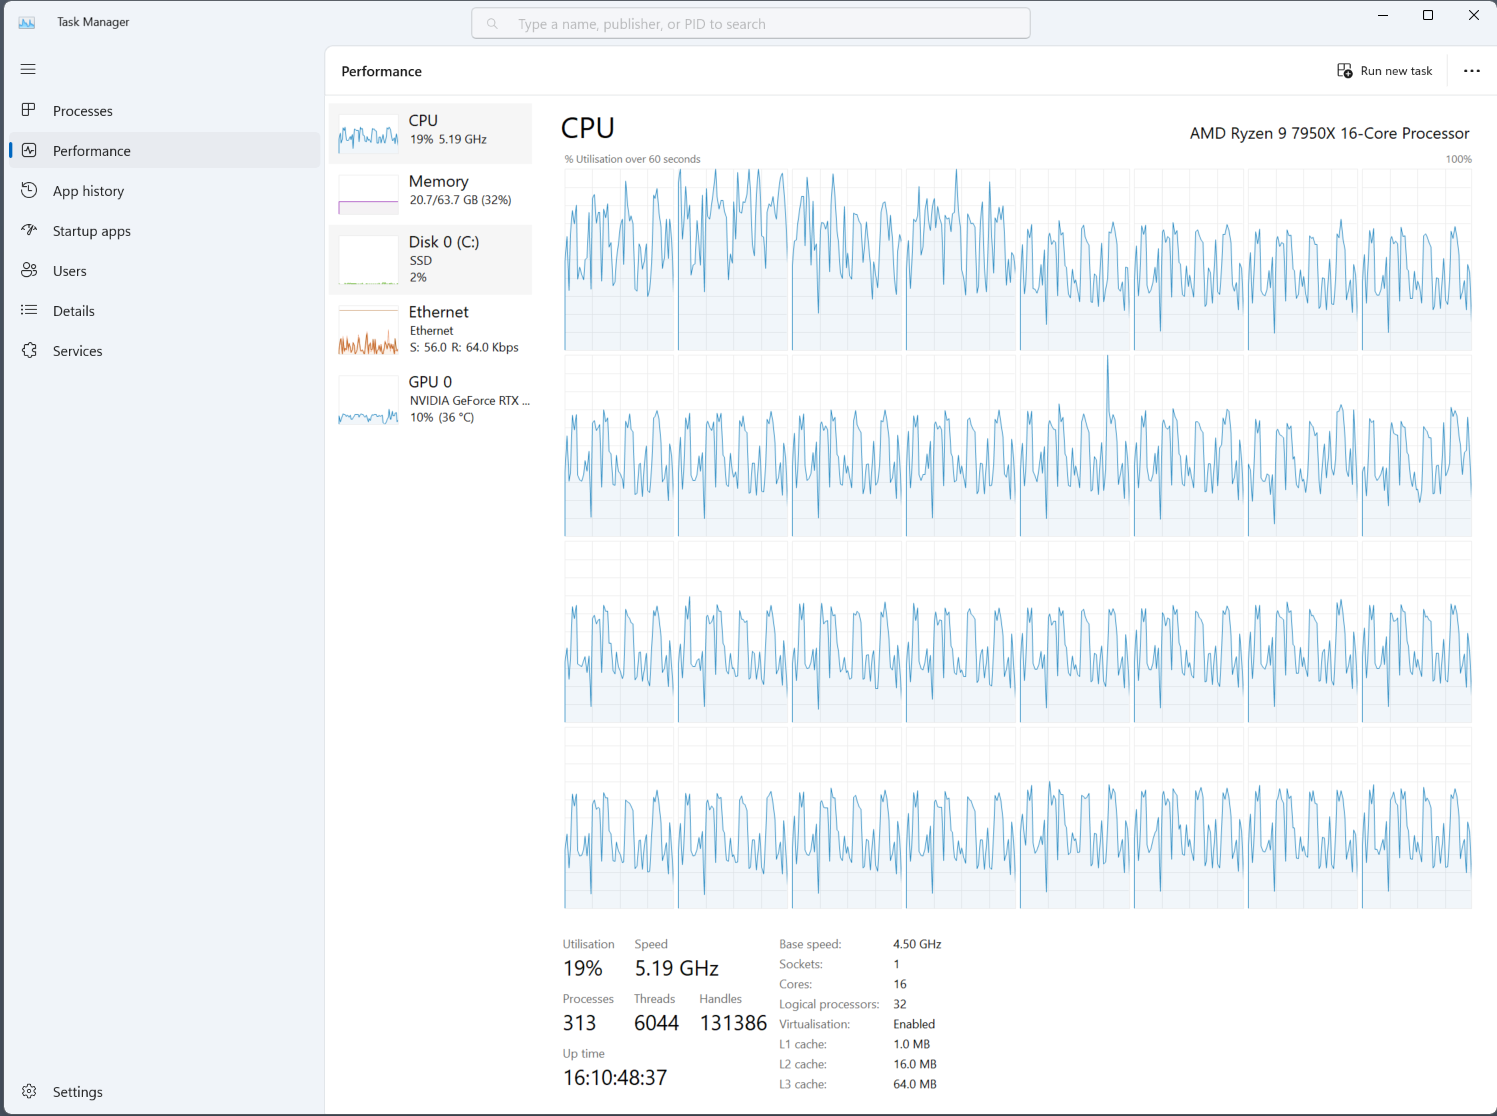This screenshot has width=1497, height=1116.
Task: Click the GPU 0 mini graph thumbnail
Action: pos(368,398)
